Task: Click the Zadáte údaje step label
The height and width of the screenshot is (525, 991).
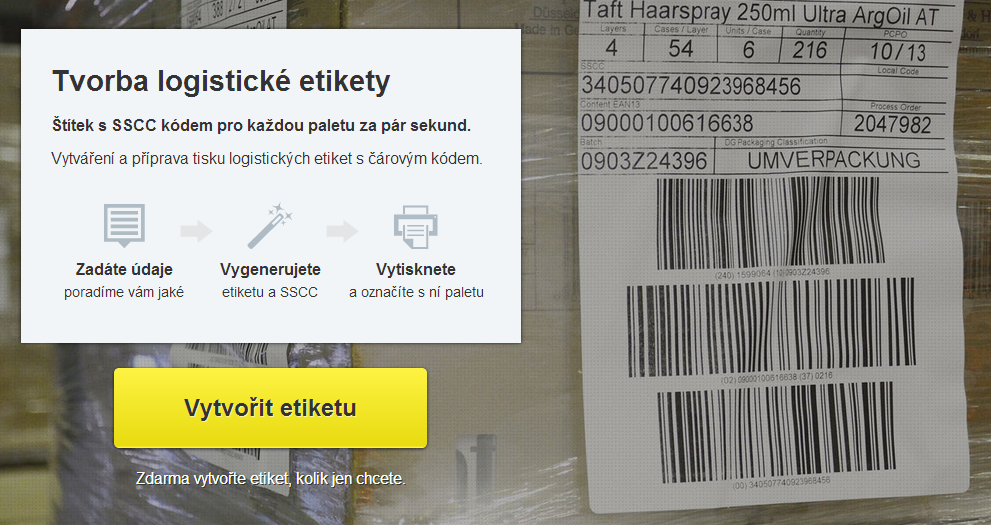Action: point(124,270)
